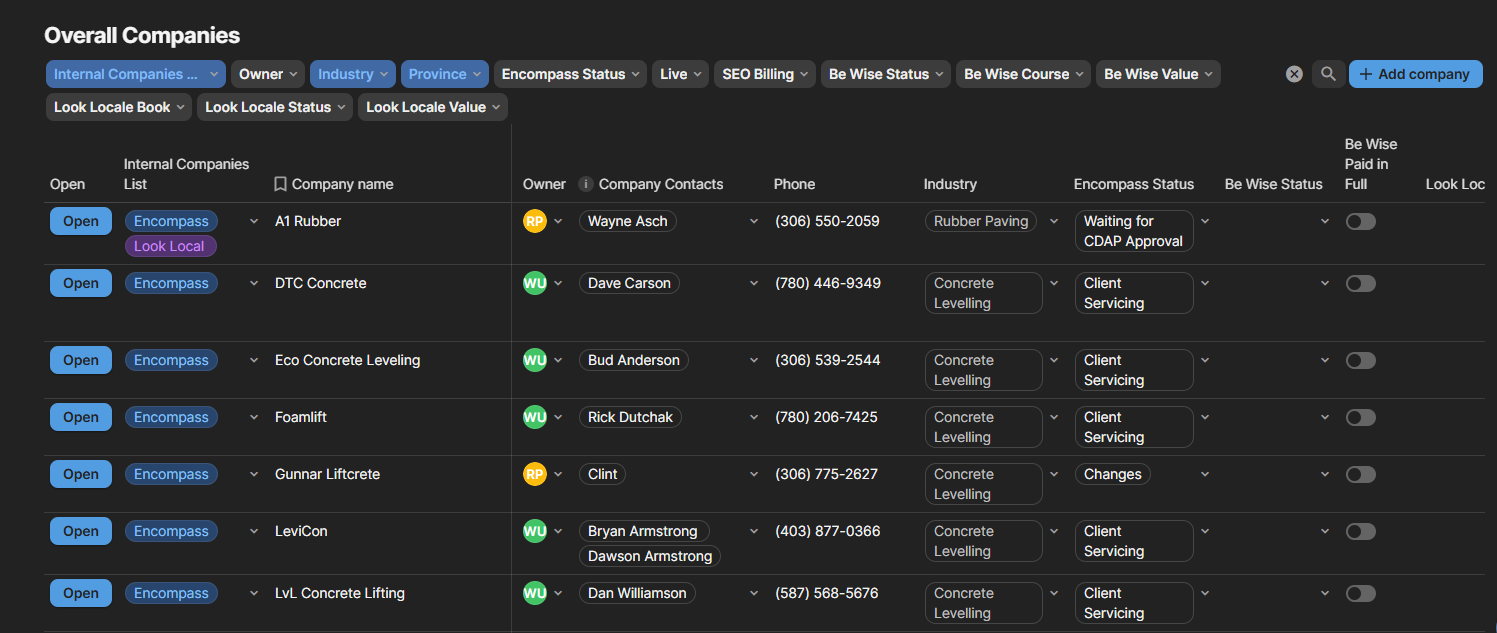Open the SEO Billing filter menu
This screenshot has height=633, width=1497.
point(764,74)
